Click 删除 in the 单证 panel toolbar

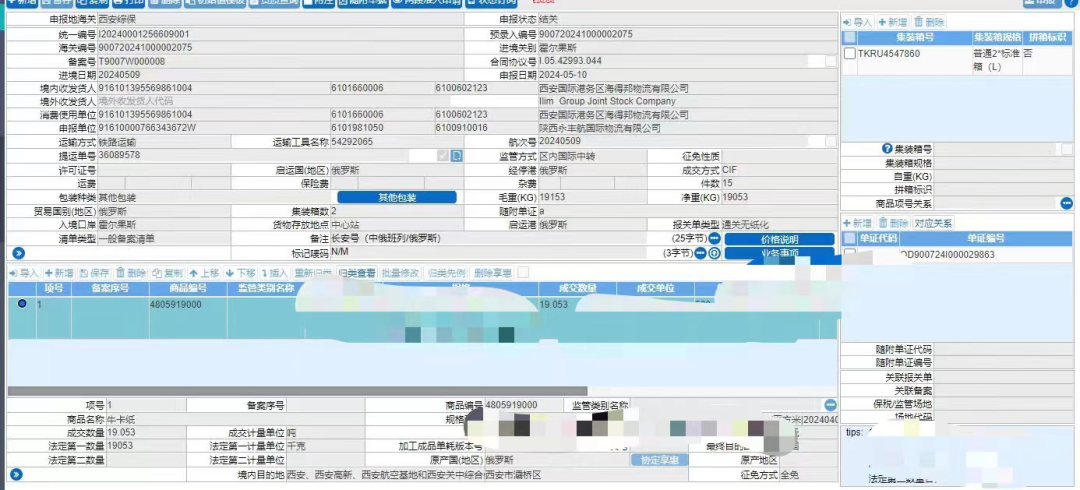[893, 223]
